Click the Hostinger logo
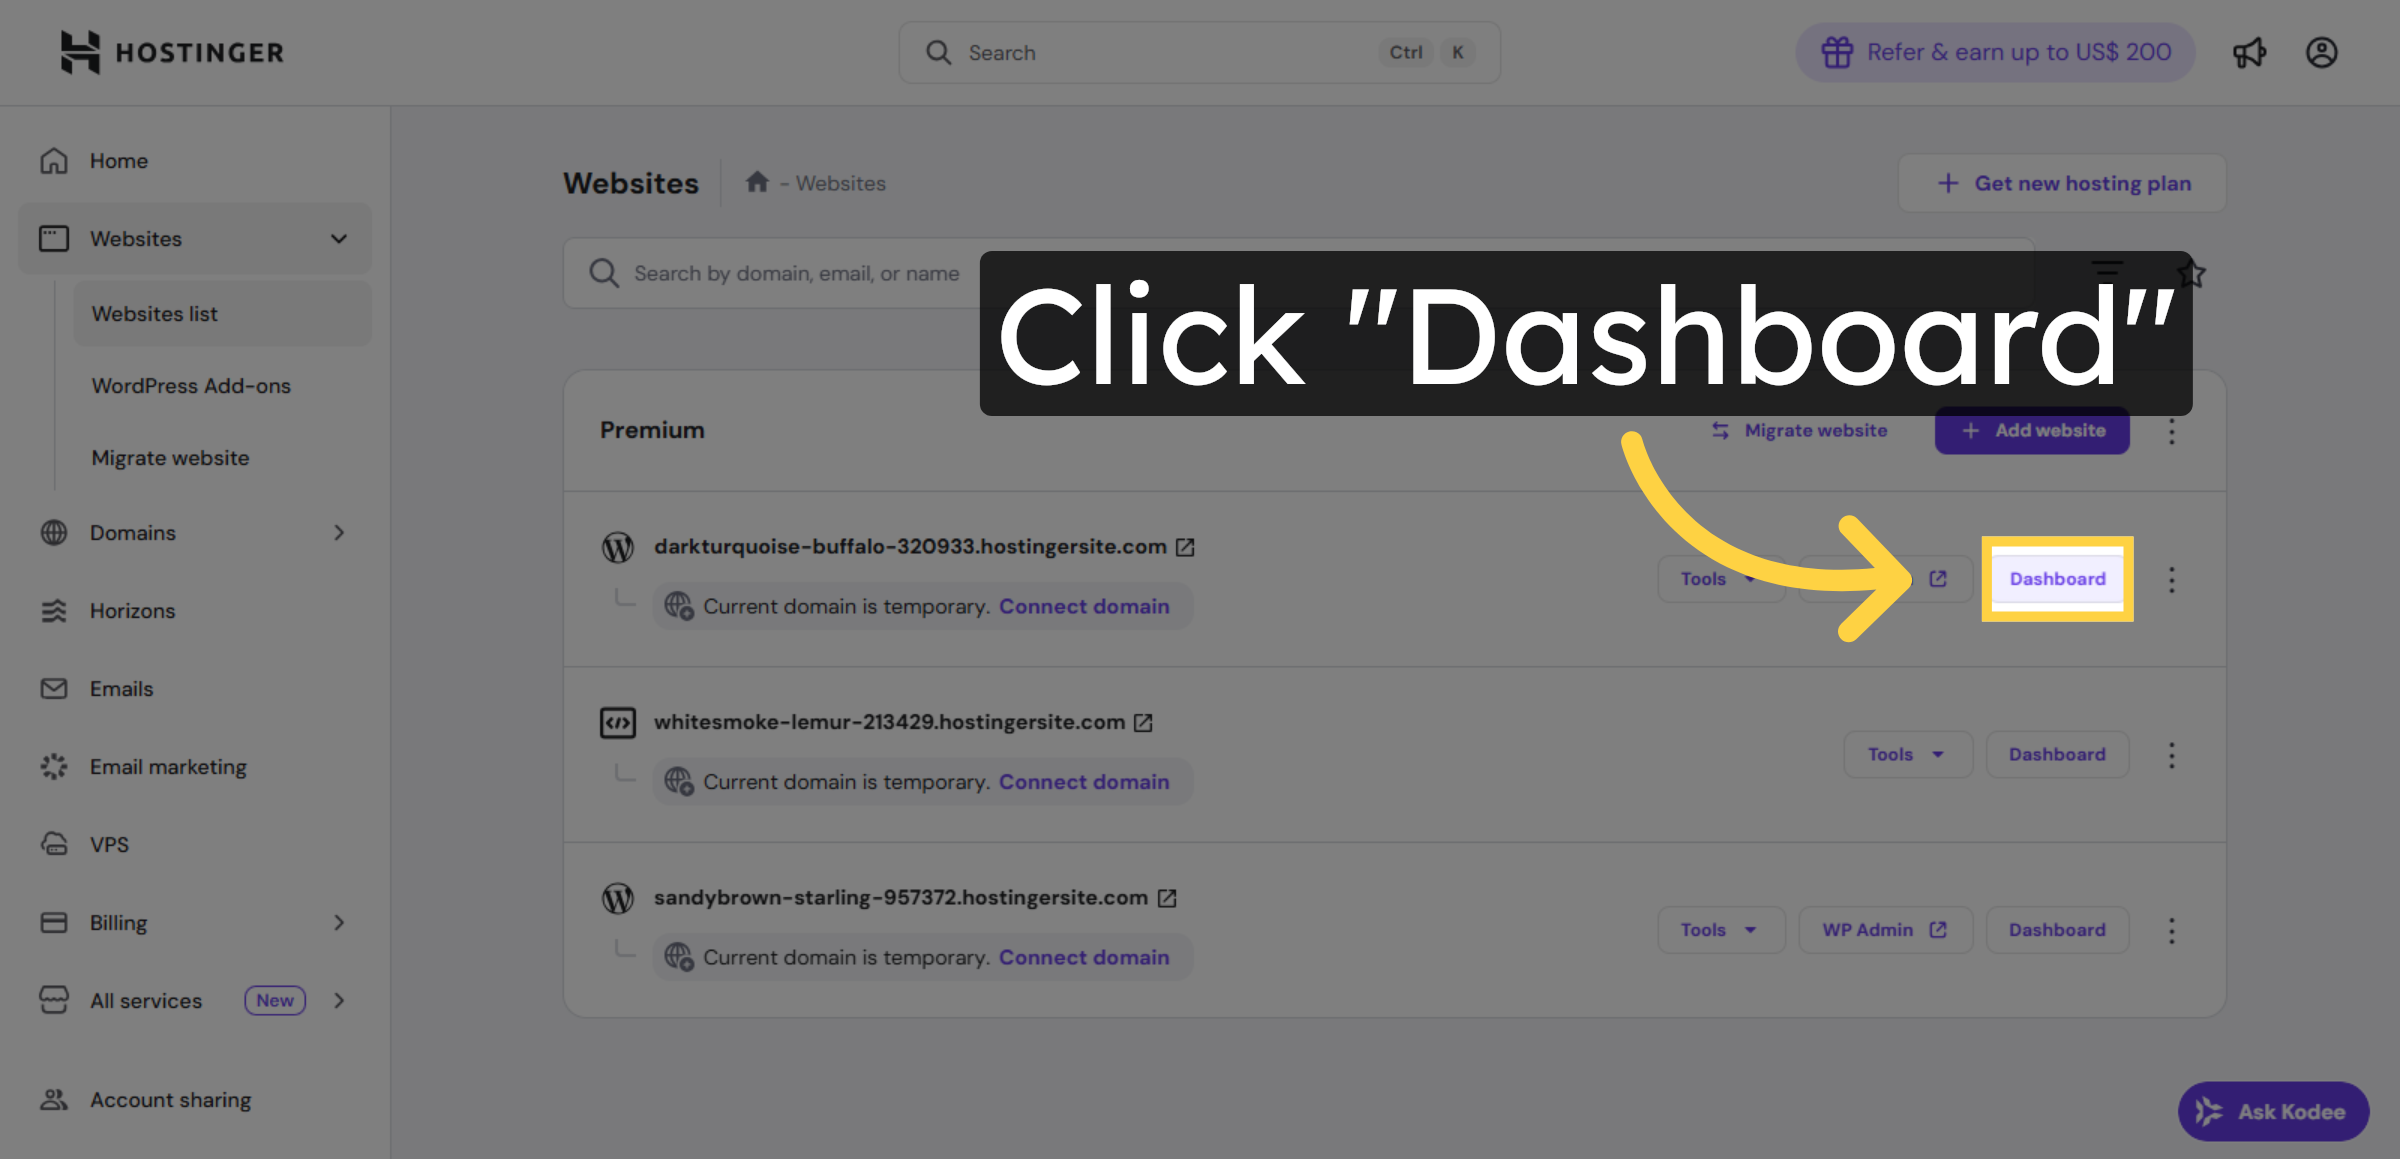The width and height of the screenshot is (2400, 1159). [171, 52]
